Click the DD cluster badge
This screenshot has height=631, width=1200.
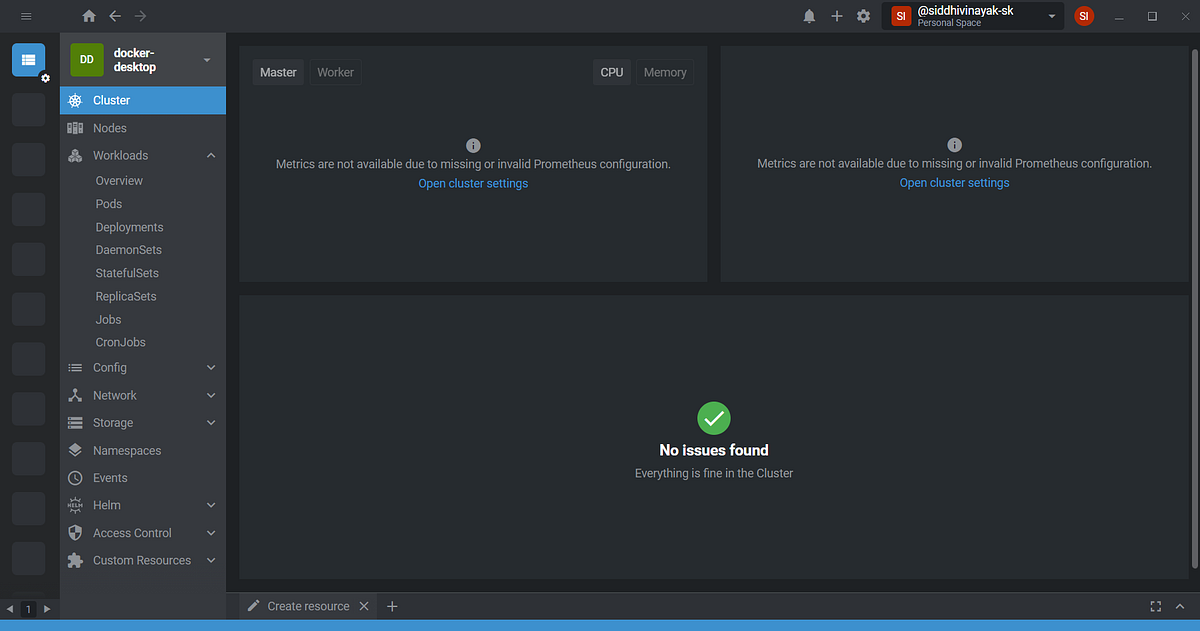(87, 60)
